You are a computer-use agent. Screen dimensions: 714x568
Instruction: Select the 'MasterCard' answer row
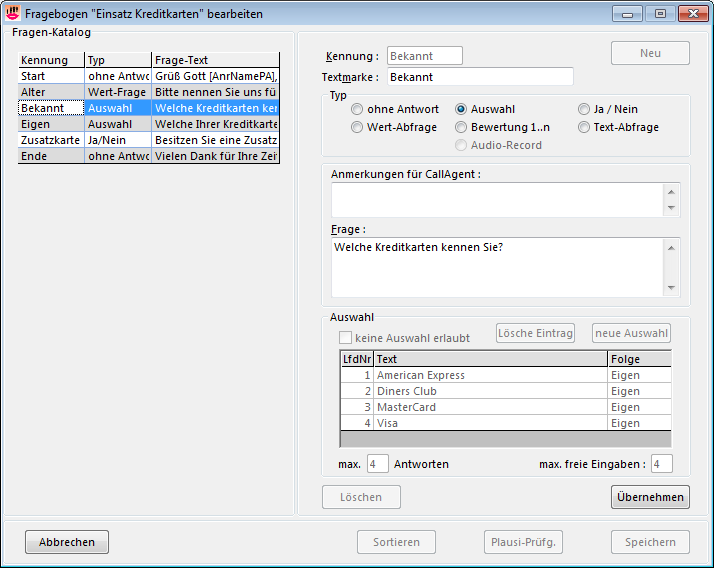pos(490,407)
